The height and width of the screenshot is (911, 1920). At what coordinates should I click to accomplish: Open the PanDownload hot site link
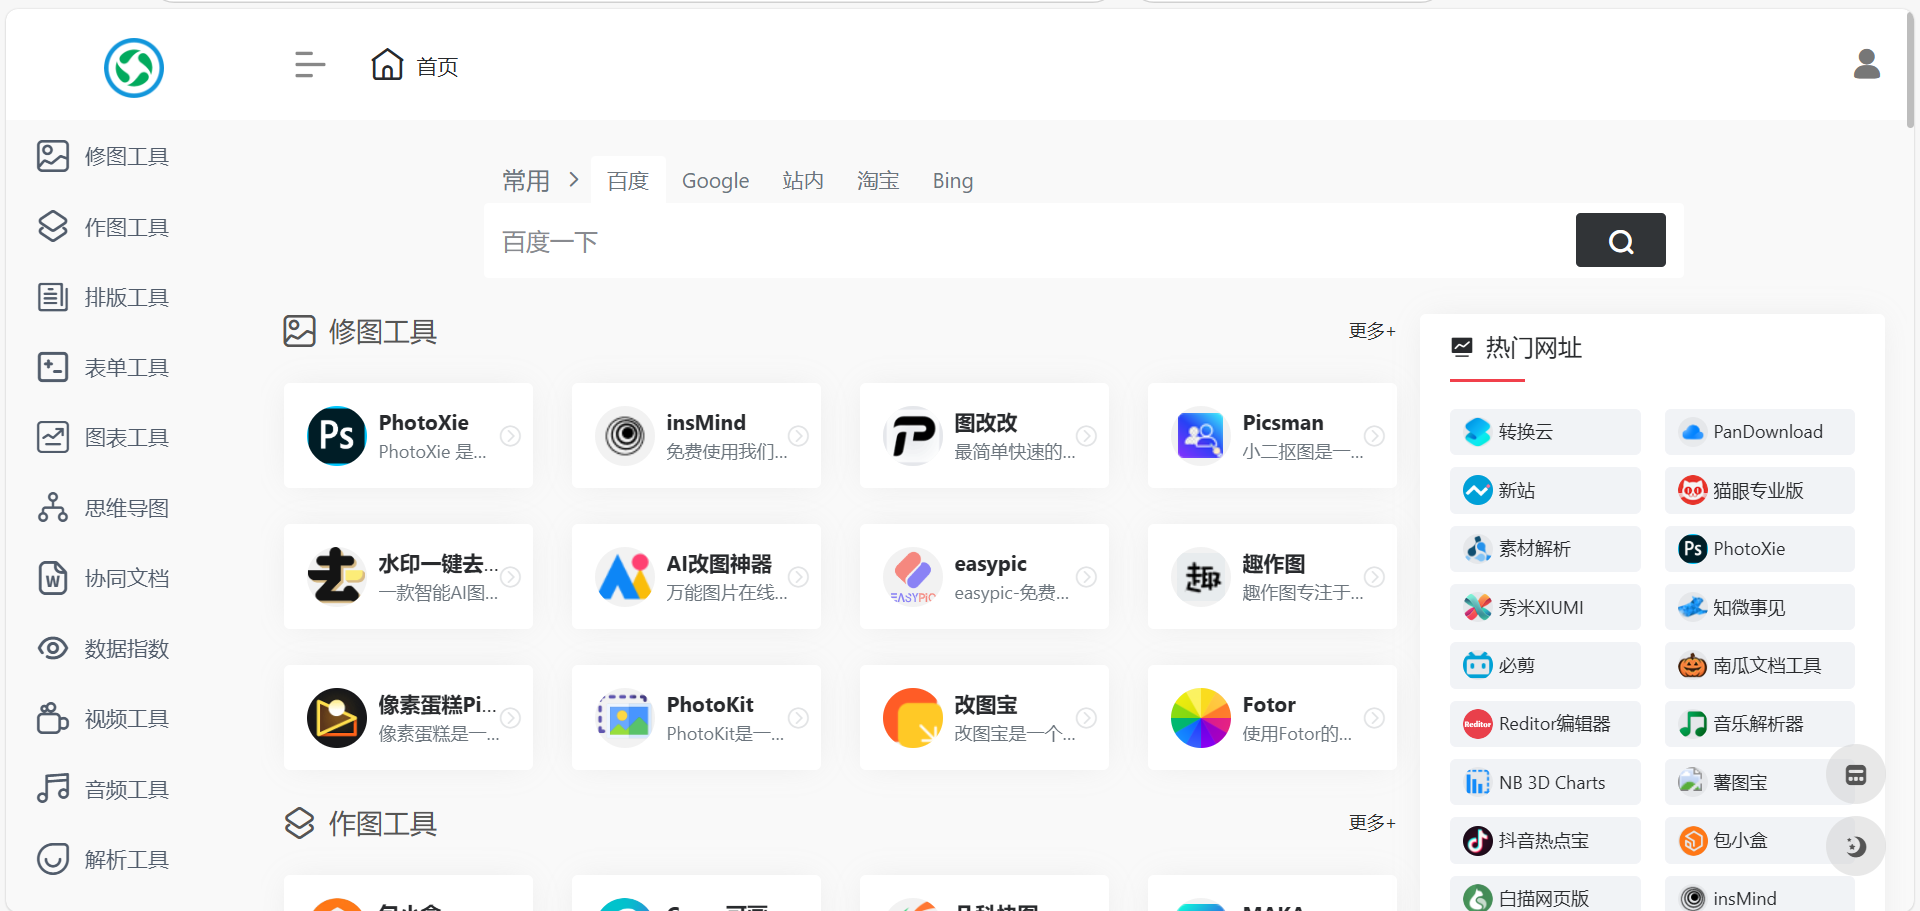[x=1759, y=432]
